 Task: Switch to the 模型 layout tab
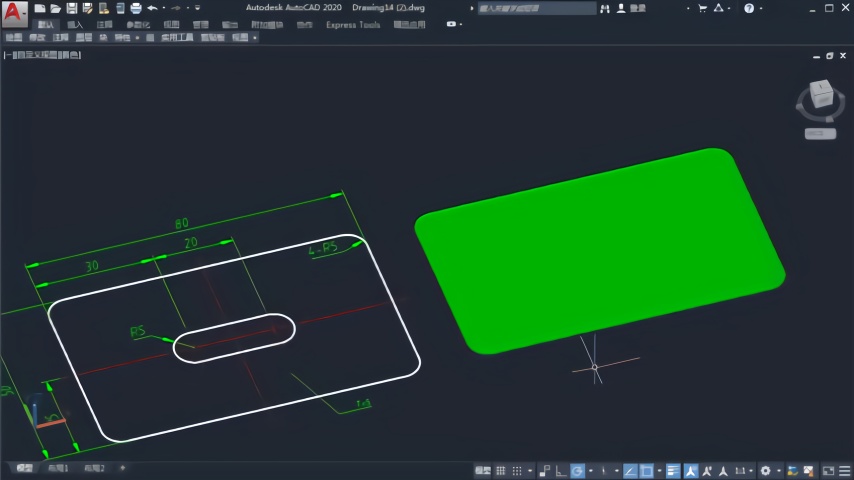point(25,468)
